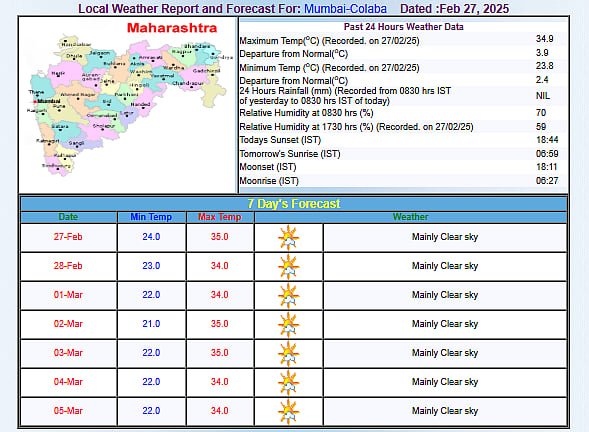Select the 28-Feb date cell
The height and width of the screenshot is (432, 589).
(x=68, y=266)
